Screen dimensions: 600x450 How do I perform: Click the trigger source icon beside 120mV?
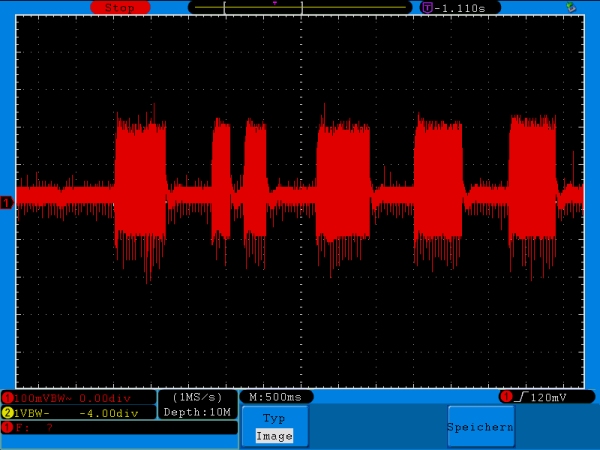(505, 397)
